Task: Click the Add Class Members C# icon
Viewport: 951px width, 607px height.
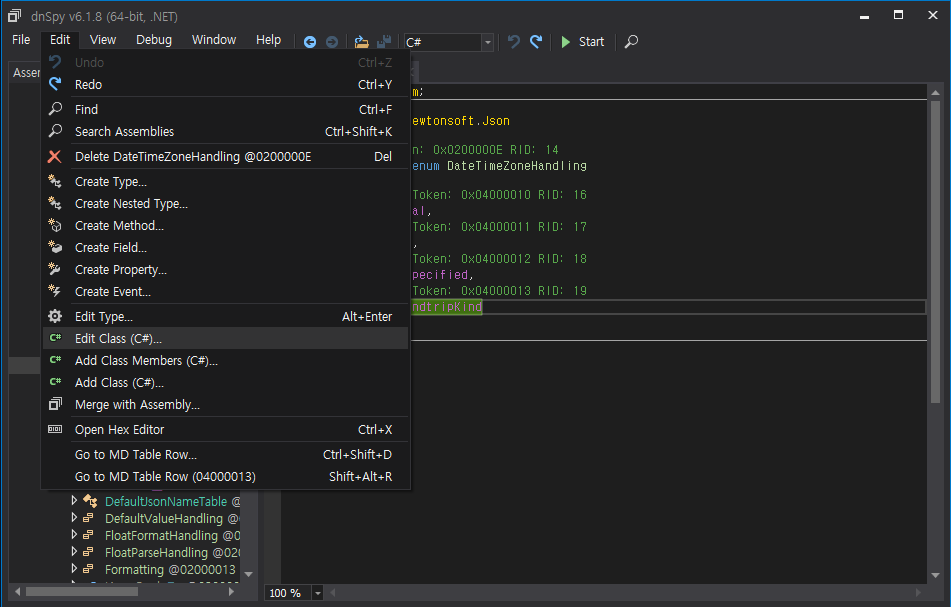Action: tap(55, 360)
